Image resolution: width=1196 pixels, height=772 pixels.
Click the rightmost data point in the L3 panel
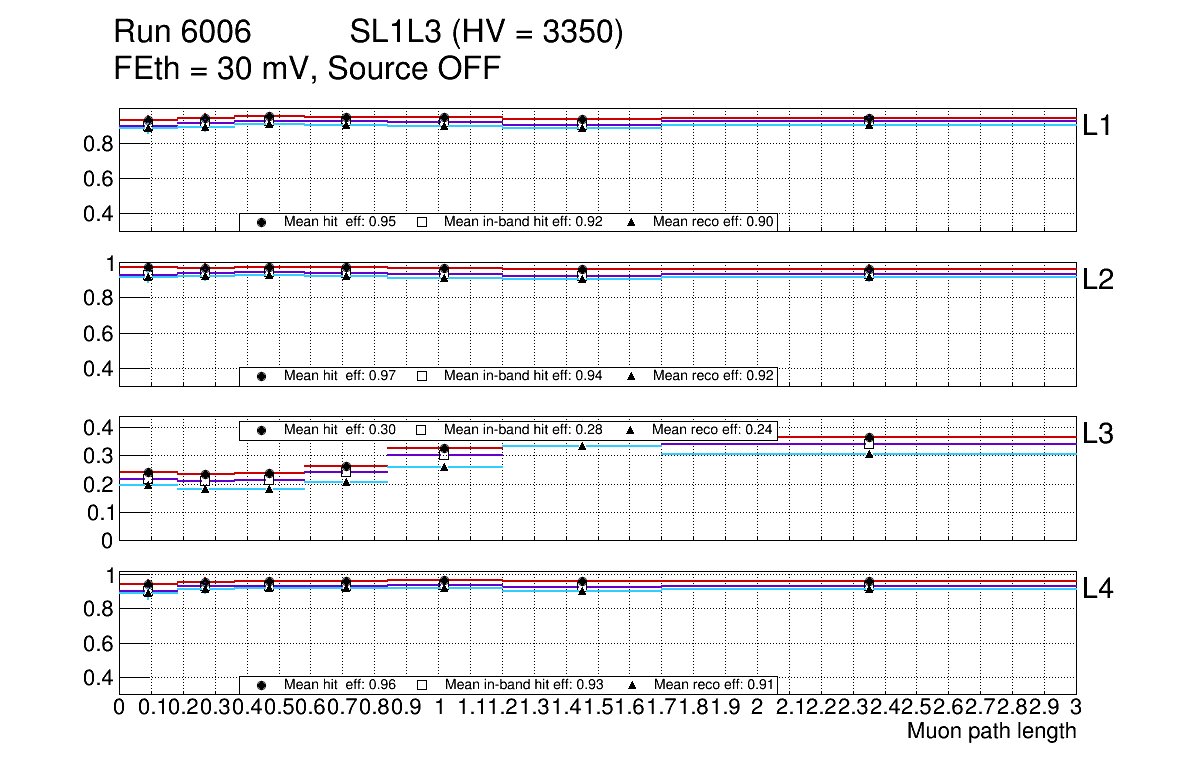[x=869, y=439]
